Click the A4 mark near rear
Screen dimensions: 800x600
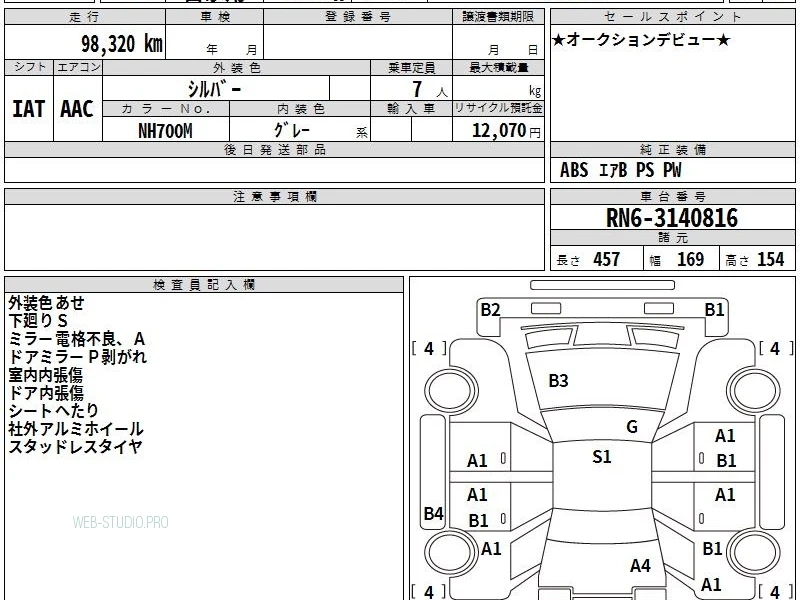pos(640,566)
